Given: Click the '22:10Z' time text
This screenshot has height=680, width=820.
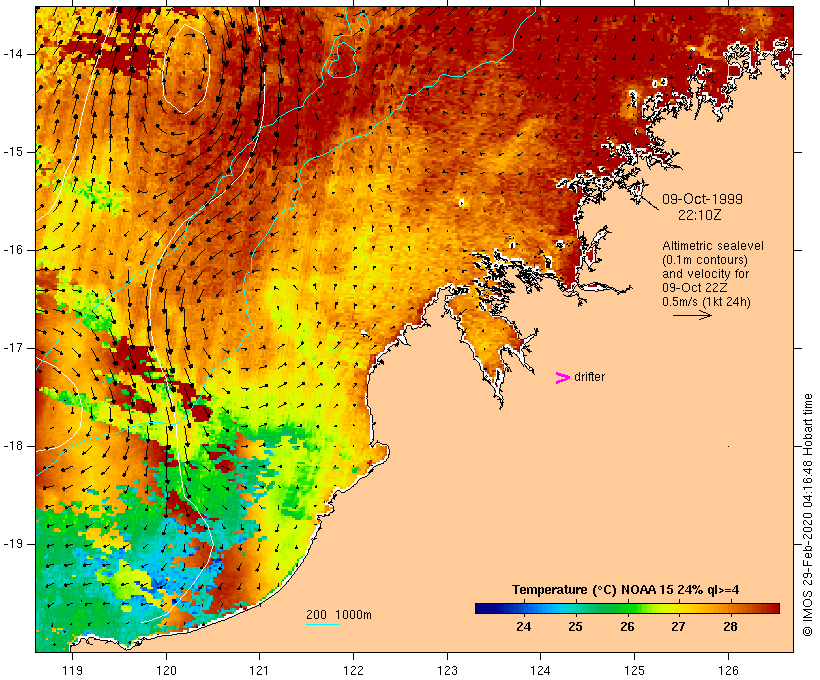Looking at the screenshot, I should (x=700, y=215).
